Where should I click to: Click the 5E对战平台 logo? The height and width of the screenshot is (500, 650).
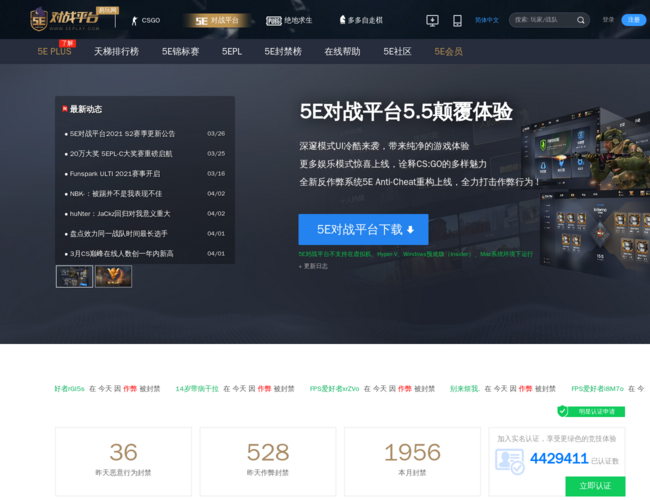(65, 19)
